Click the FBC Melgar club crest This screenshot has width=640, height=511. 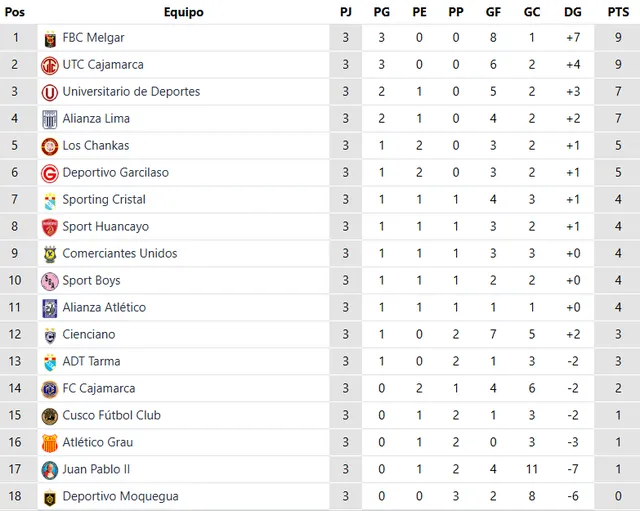50,38
